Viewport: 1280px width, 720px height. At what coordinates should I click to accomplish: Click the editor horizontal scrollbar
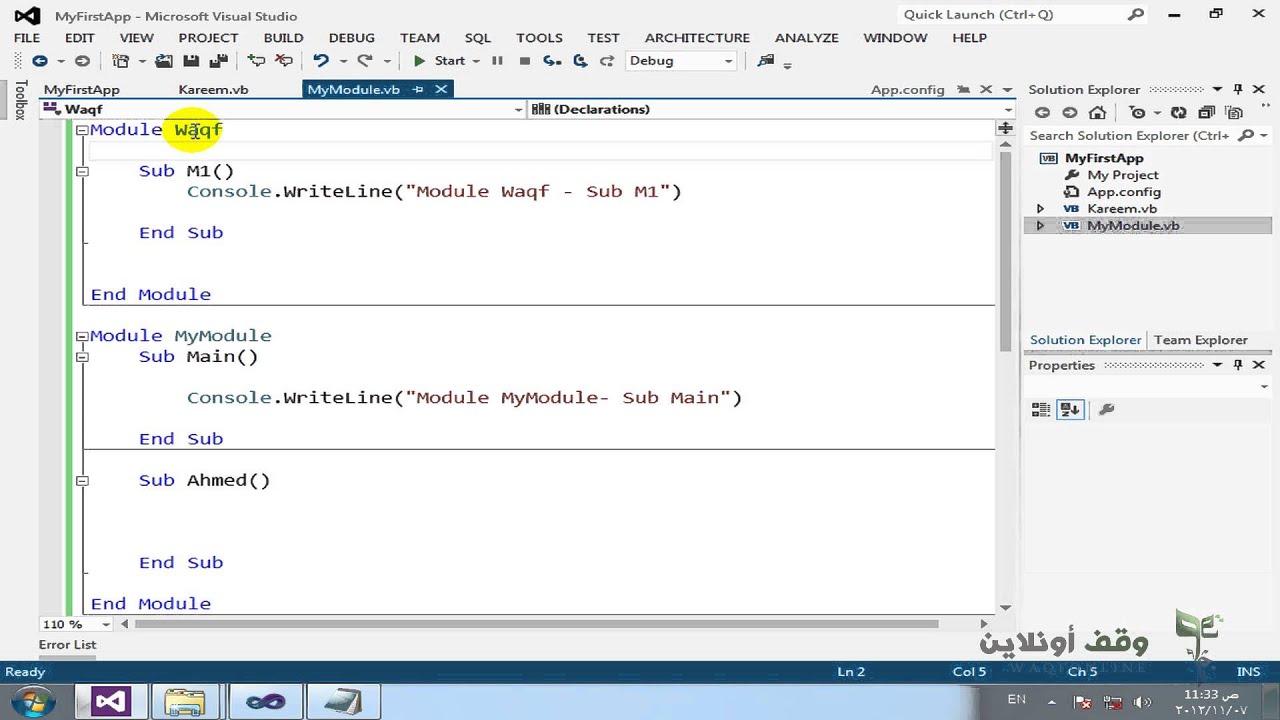coord(537,624)
